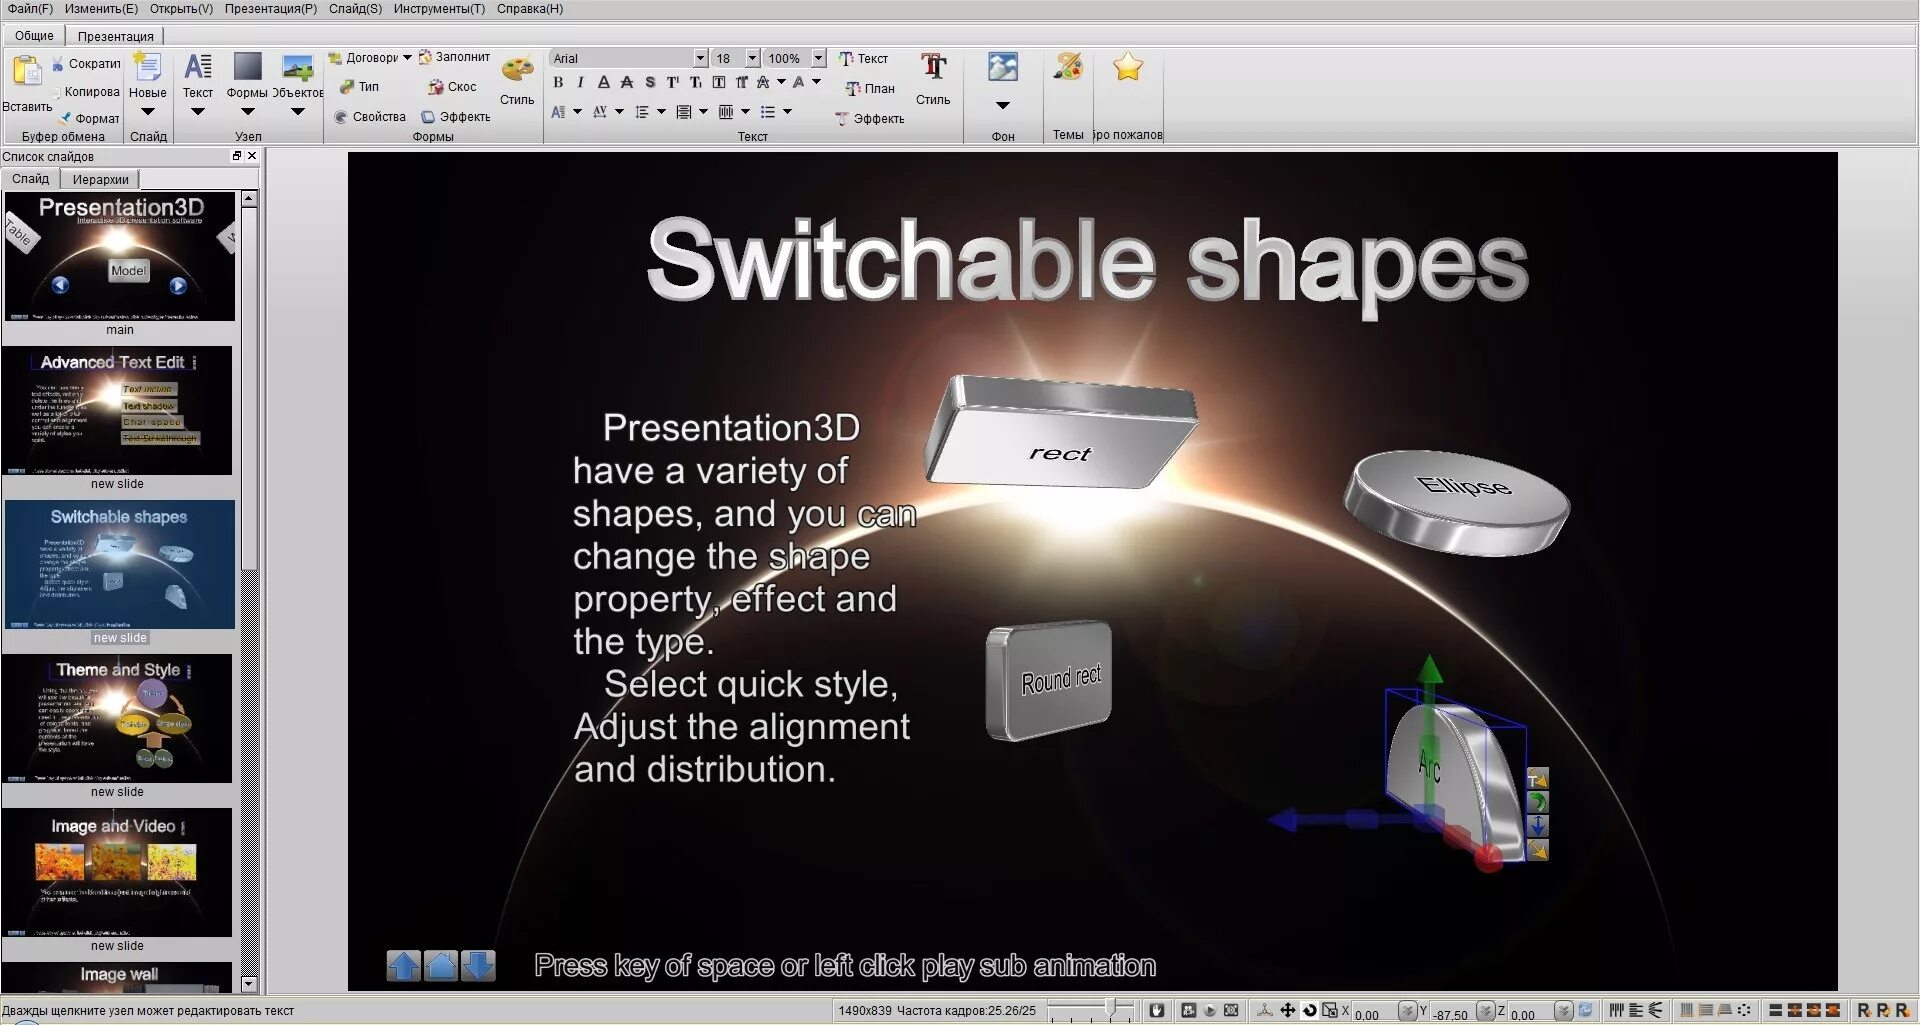
Task: Open the shape Стиль palette icon
Action: pyautogui.click(x=517, y=70)
